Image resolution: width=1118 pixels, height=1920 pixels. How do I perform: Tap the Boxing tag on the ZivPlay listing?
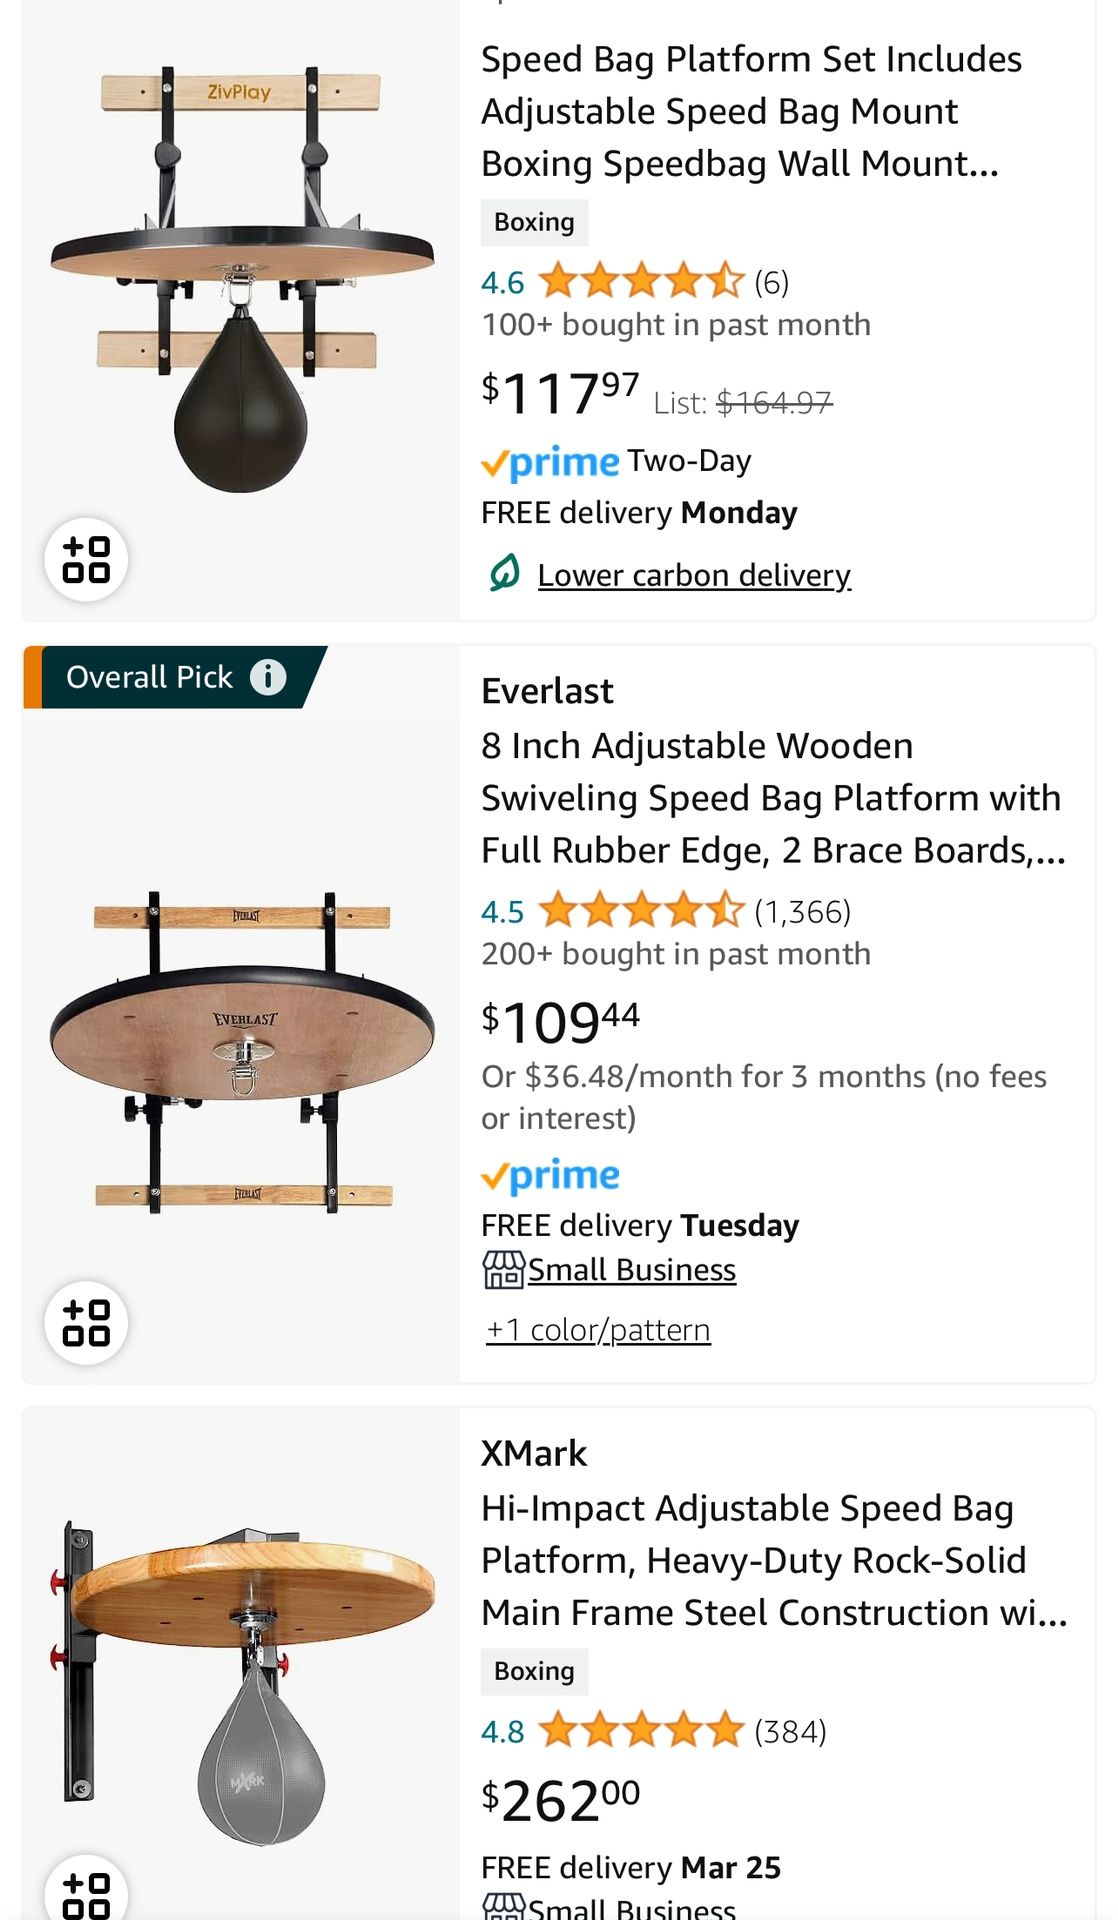534,222
